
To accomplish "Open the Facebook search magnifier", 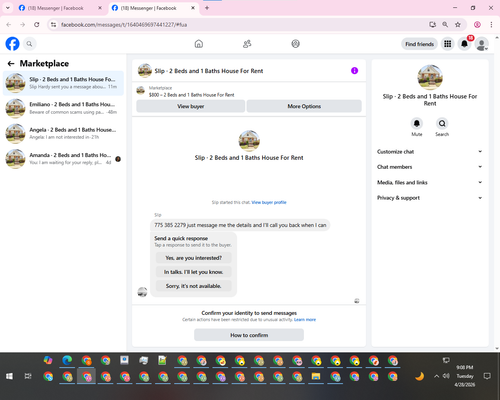I will (29, 44).
